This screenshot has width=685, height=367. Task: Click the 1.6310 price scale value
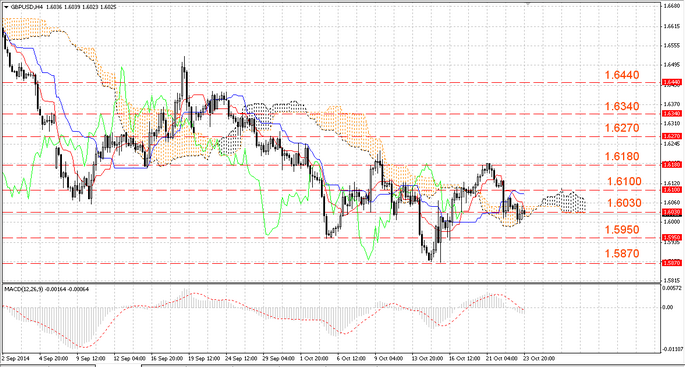671,124
